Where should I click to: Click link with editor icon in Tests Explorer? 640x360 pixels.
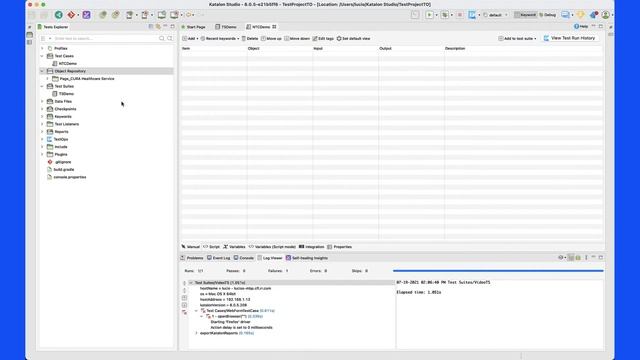point(158,27)
